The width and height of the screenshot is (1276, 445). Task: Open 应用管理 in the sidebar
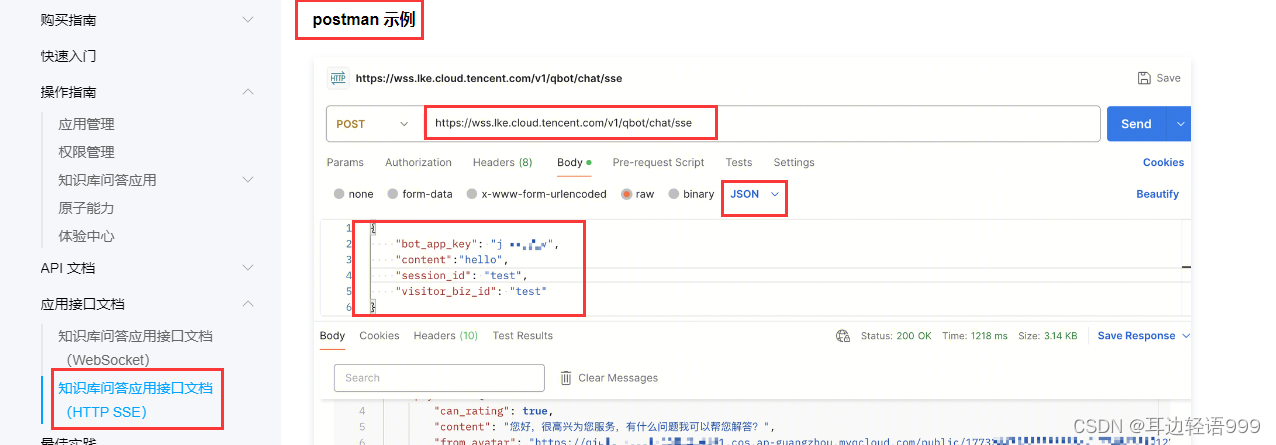tap(86, 124)
